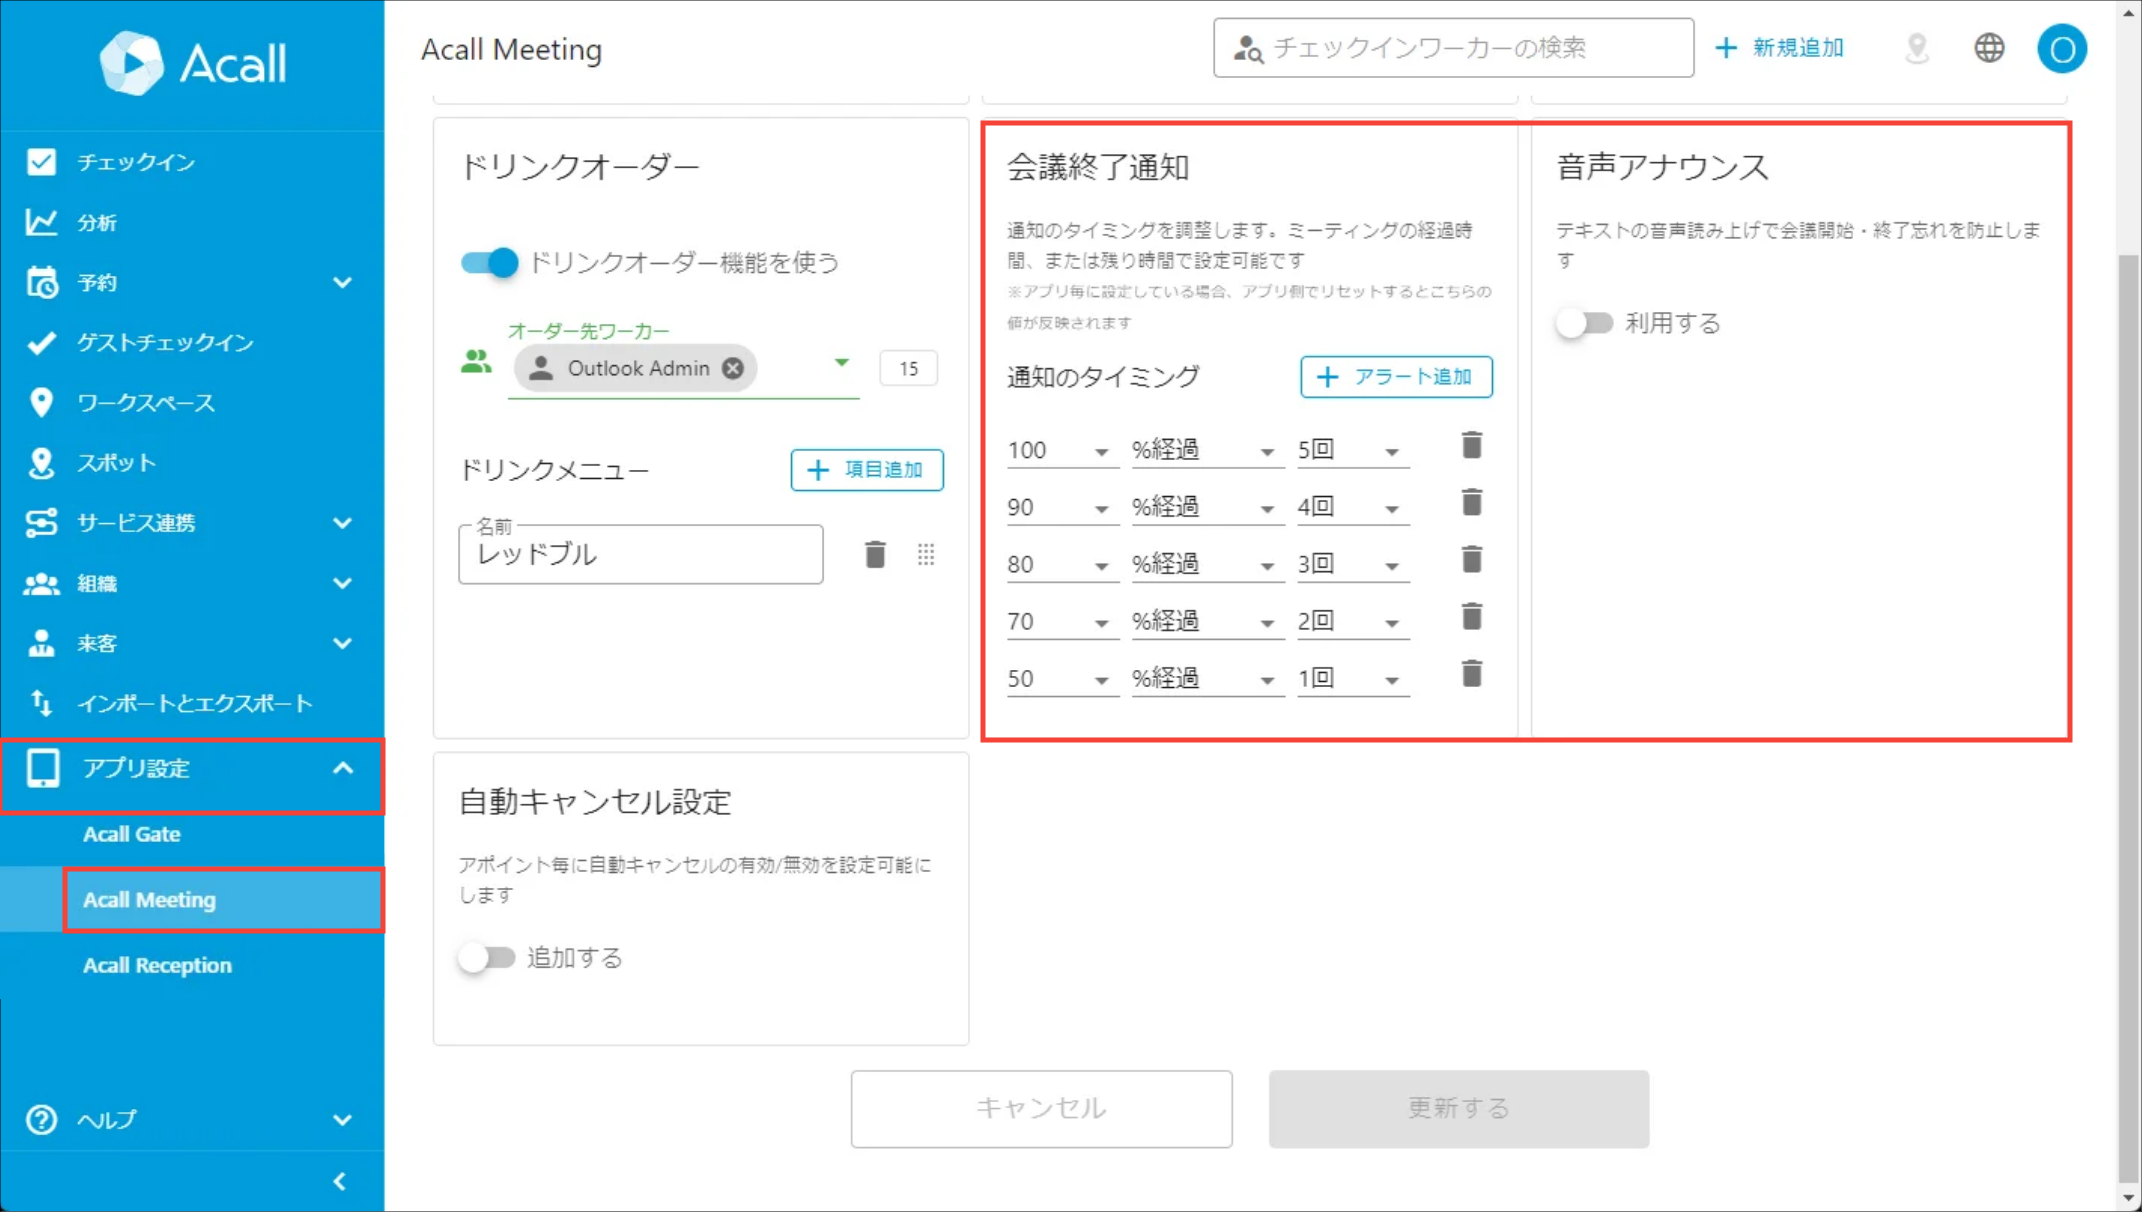Delete the 80 %経過 alert row

coord(1471,559)
